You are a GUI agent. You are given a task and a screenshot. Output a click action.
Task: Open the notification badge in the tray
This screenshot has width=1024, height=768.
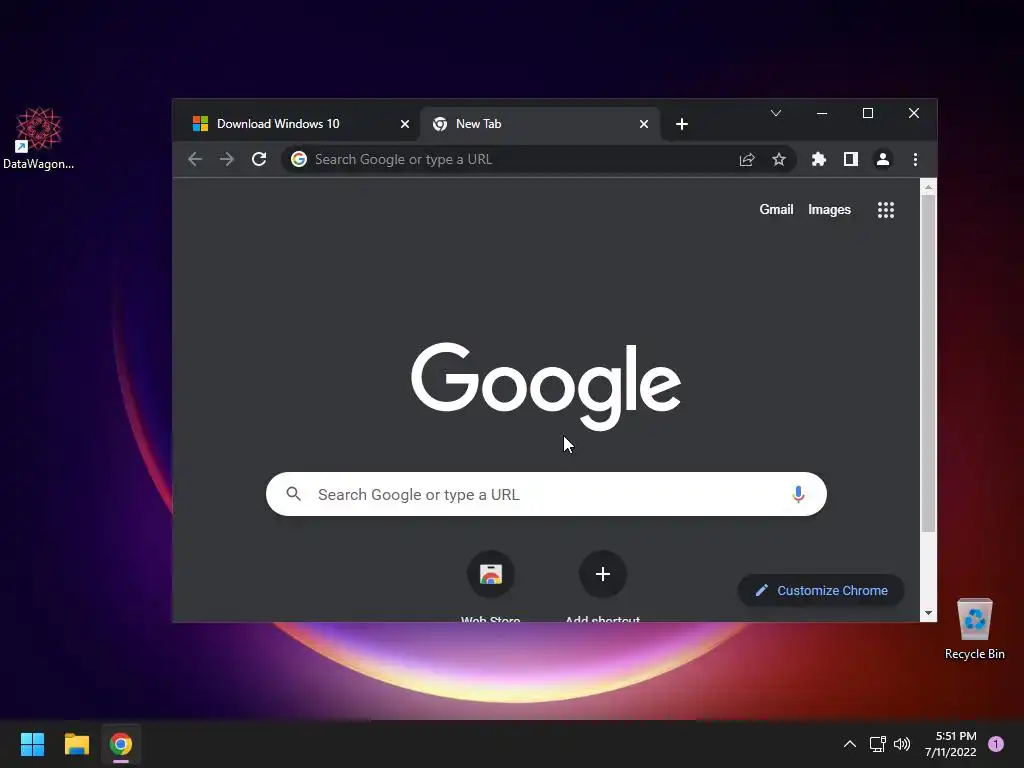[x=996, y=744]
